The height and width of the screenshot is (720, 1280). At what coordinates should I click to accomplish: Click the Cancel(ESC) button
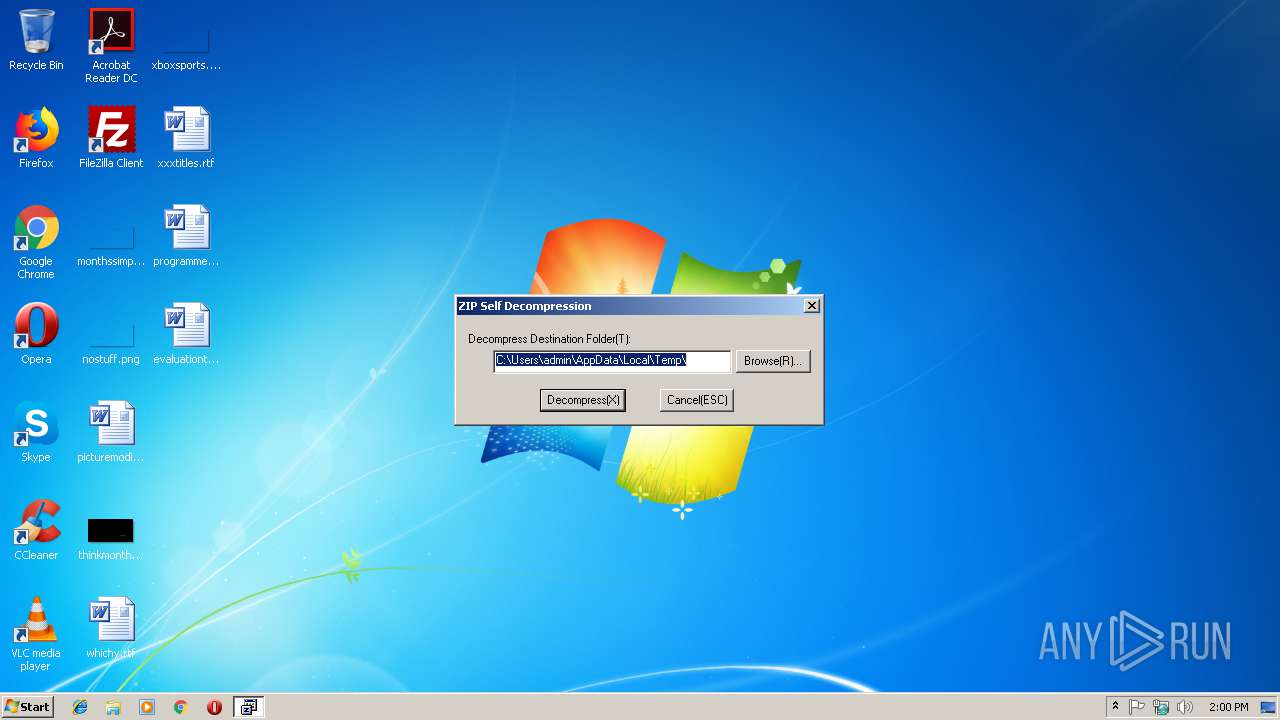click(x=697, y=400)
